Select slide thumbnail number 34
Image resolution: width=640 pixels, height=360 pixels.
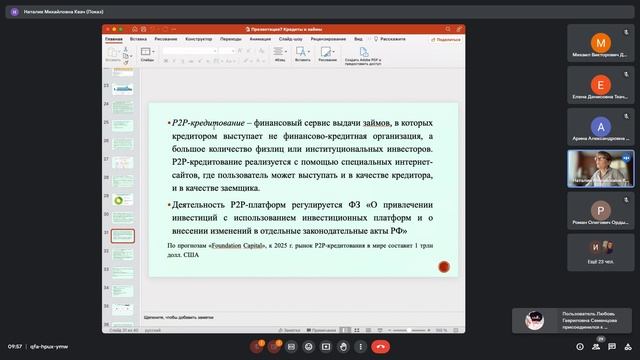[x=123, y=291]
